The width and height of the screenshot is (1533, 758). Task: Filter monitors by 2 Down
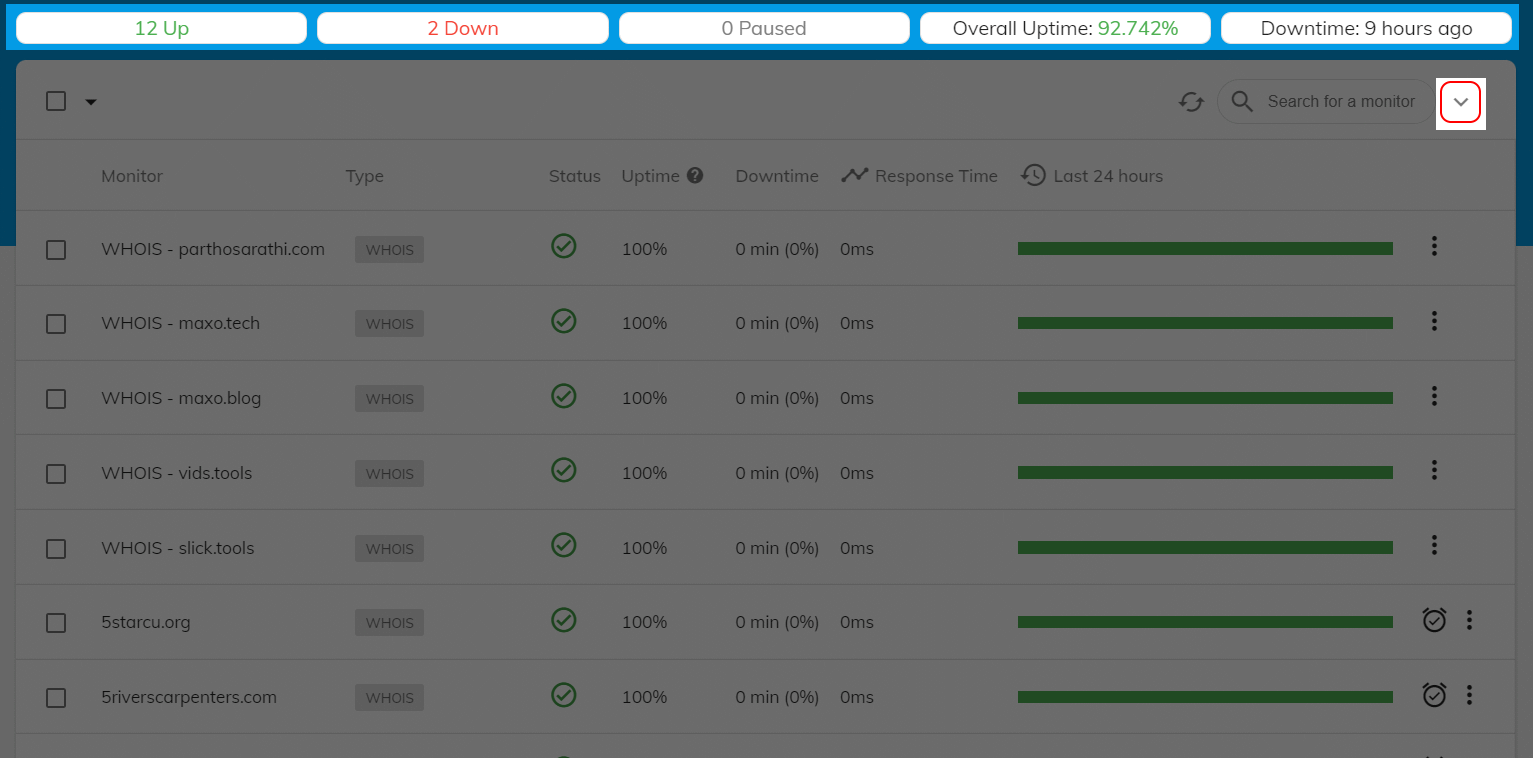(x=462, y=28)
